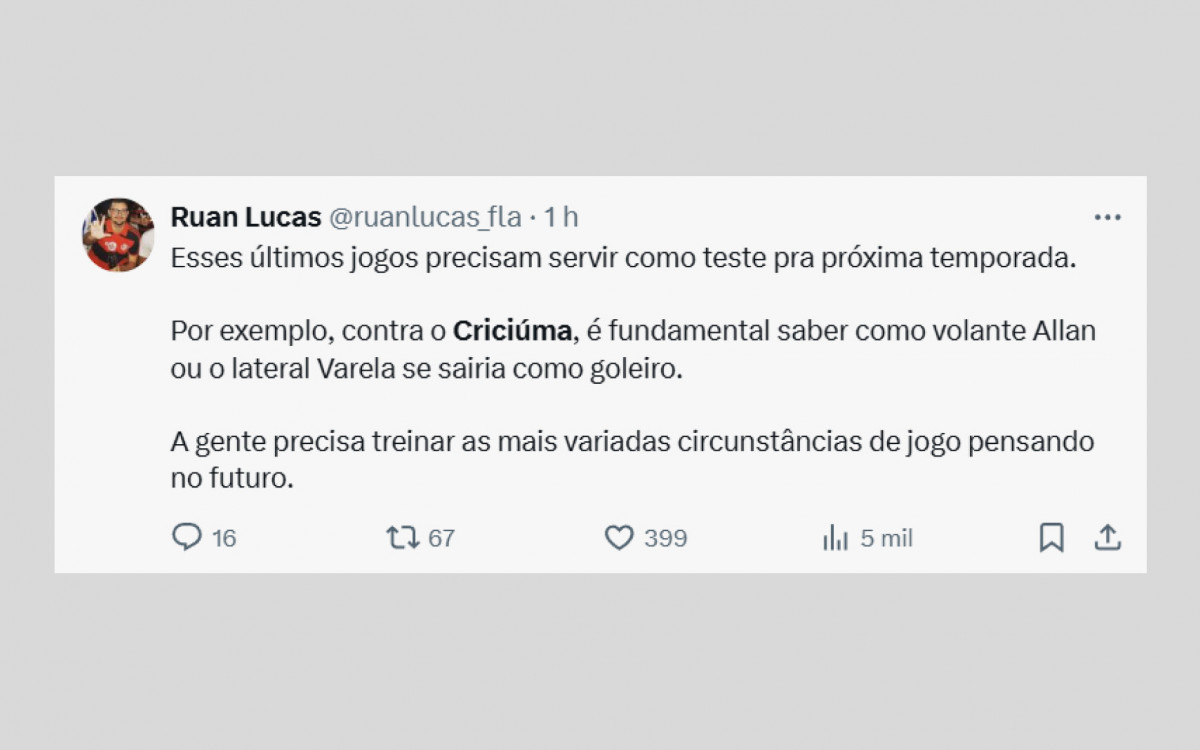Screen dimensions: 1200x750
Task: Open the view count analytics icon
Action: [833, 538]
